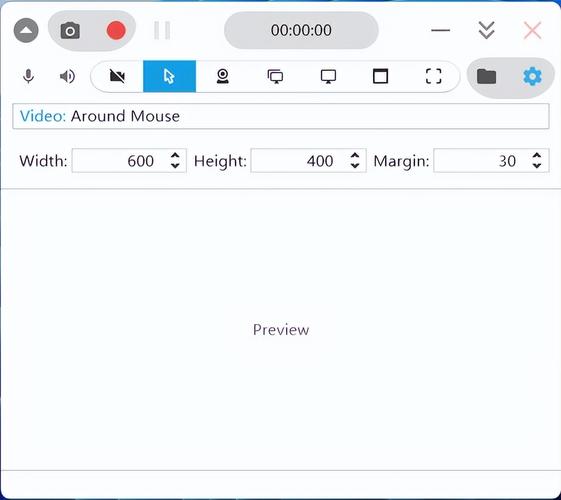Select the Around Mouse cursor source

coord(169,76)
